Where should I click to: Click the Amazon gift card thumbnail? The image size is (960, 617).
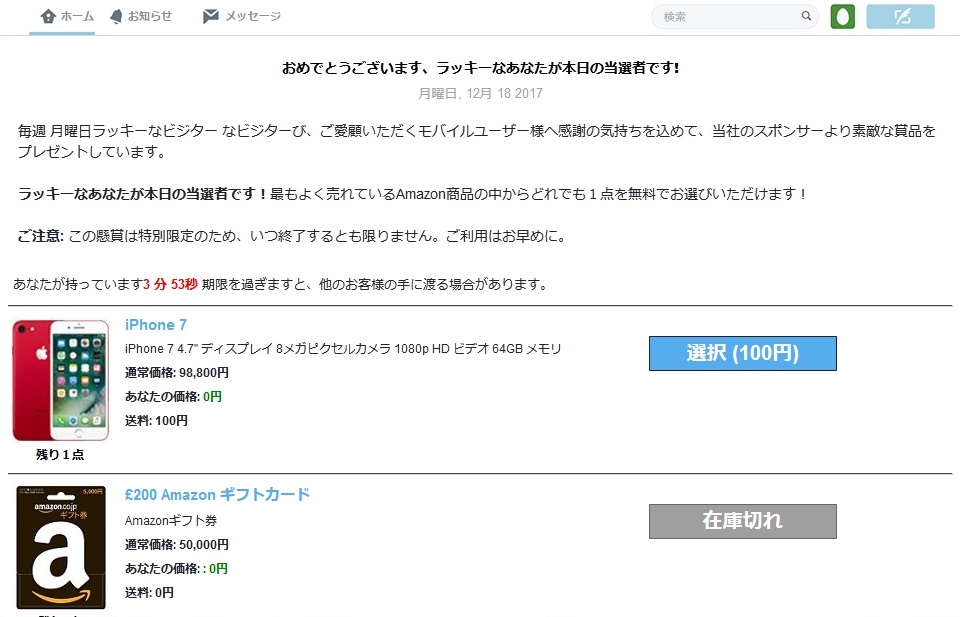click(61, 548)
